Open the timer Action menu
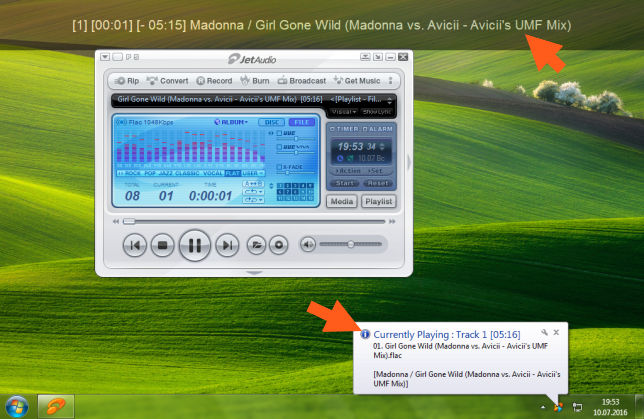This screenshot has height=419, width=644. pyautogui.click(x=347, y=171)
